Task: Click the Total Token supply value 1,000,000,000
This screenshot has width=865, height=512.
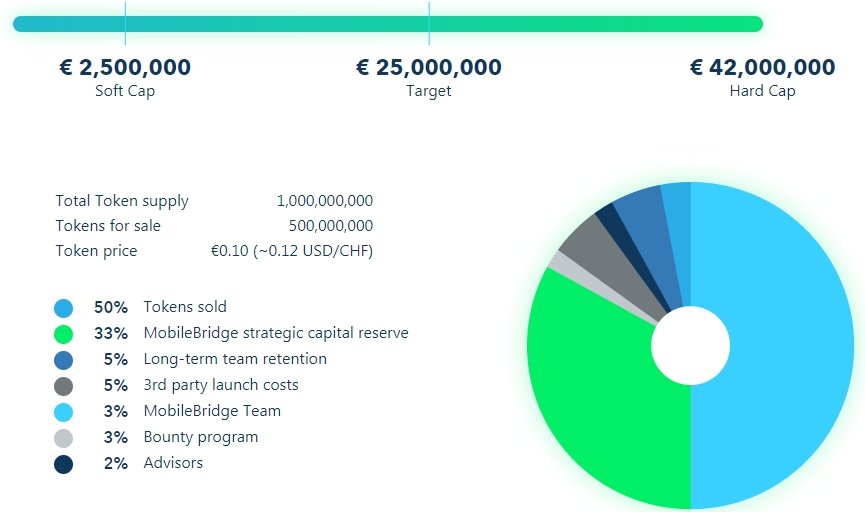Action: coord(324,201)
